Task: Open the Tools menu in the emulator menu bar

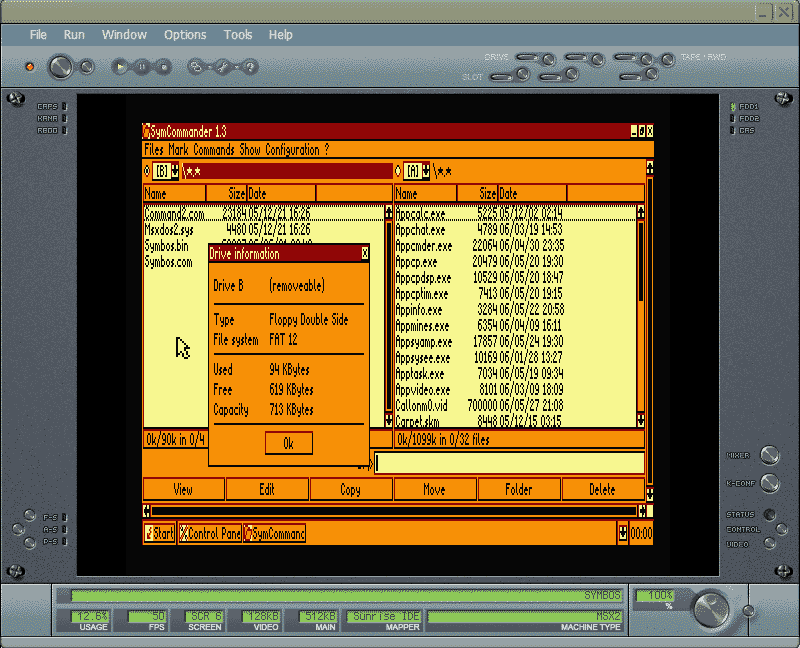Action: point(238,34)
